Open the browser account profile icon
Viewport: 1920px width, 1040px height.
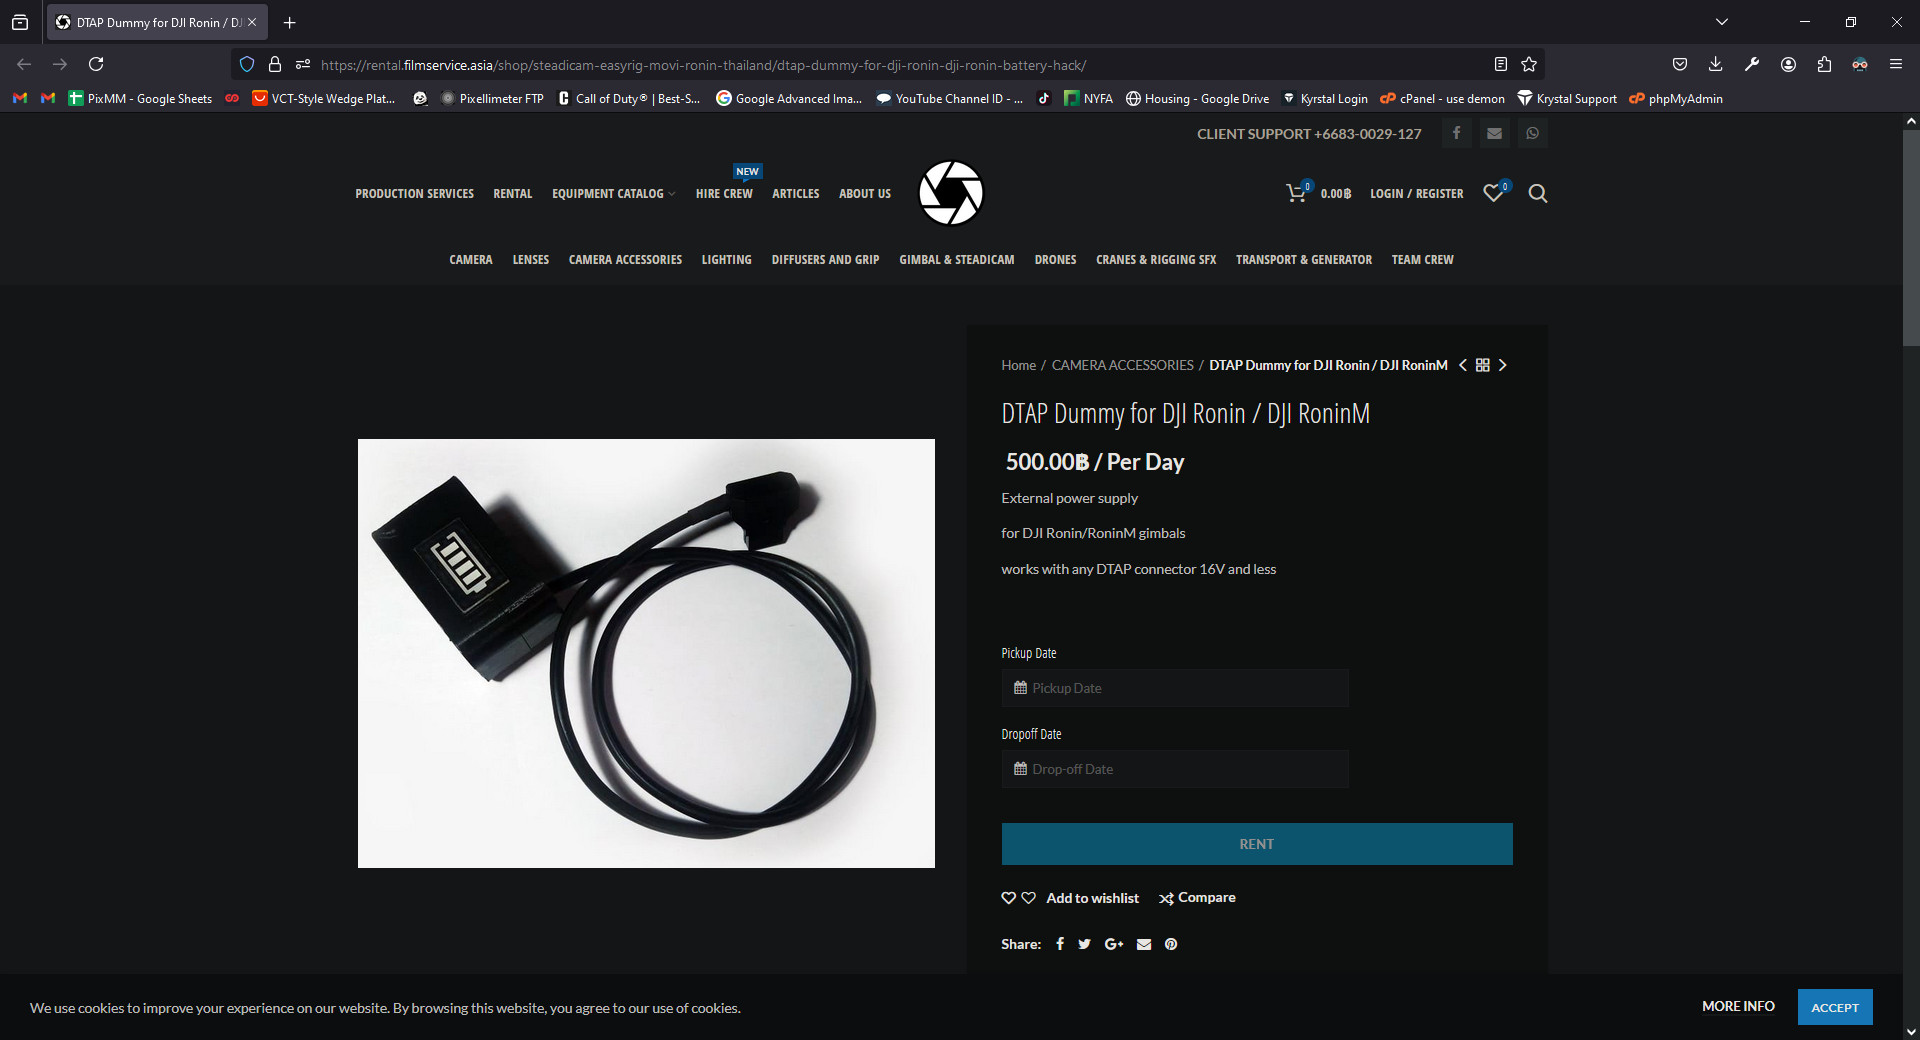point(1788,64)
